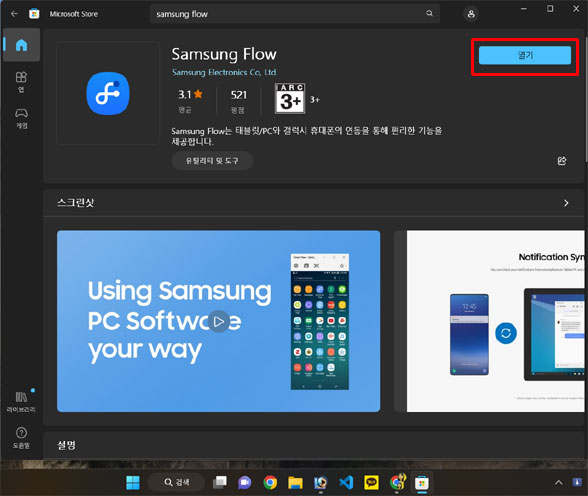Open Samsung Electronics Co., Ltd. publisher link

point(224,72)
